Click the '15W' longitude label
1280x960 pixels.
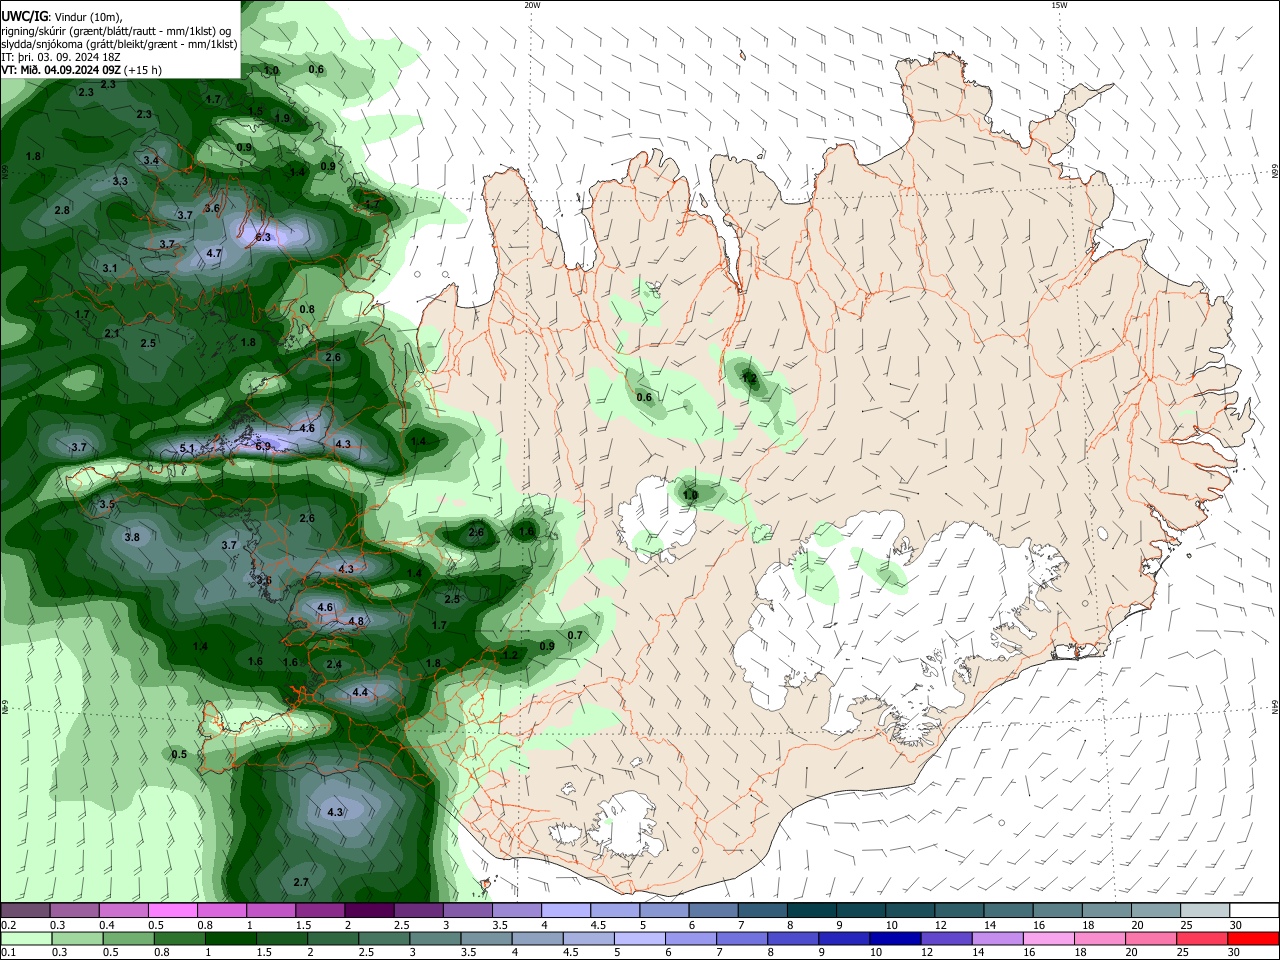[x=1059, y=5]
